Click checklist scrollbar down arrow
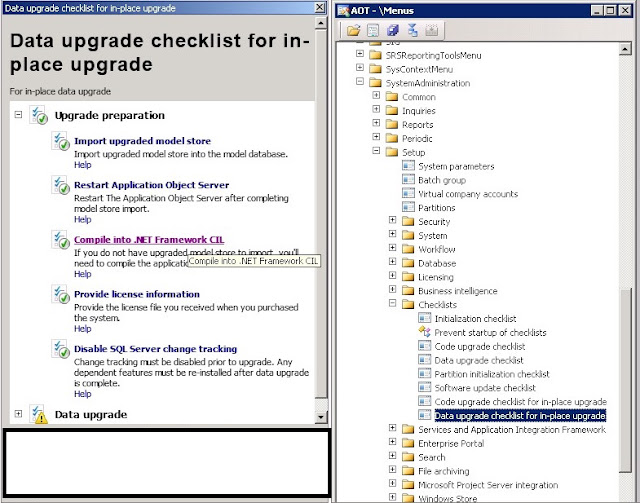Viewport: 640px width, 503px height. click(321, 417)
